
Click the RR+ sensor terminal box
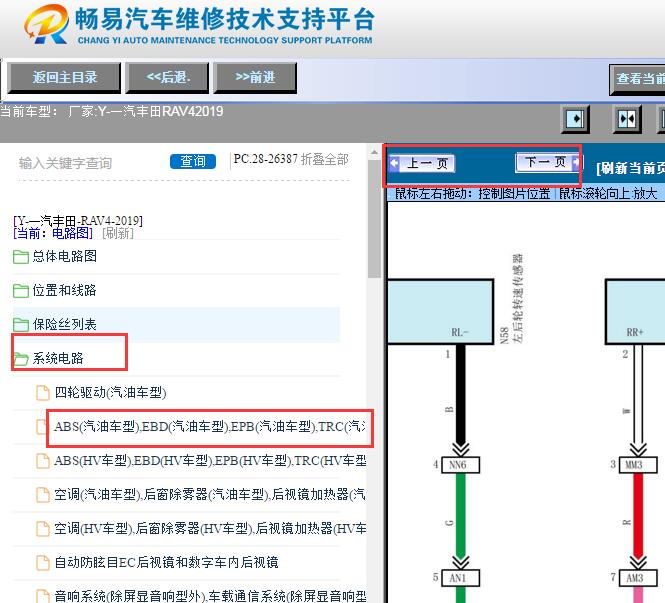pyautogui.click(x=635, y=312)
